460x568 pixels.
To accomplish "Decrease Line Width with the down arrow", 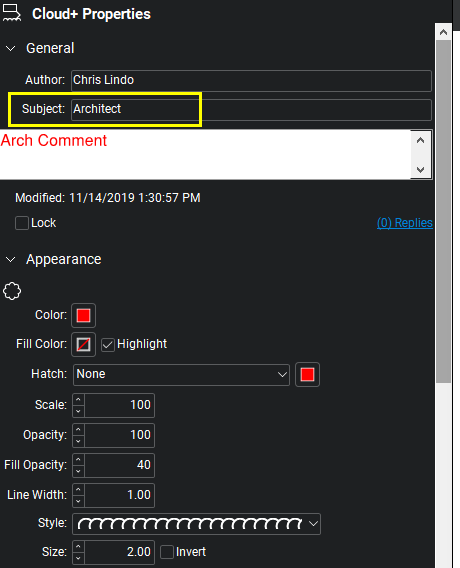I will [x=78, y=501].
